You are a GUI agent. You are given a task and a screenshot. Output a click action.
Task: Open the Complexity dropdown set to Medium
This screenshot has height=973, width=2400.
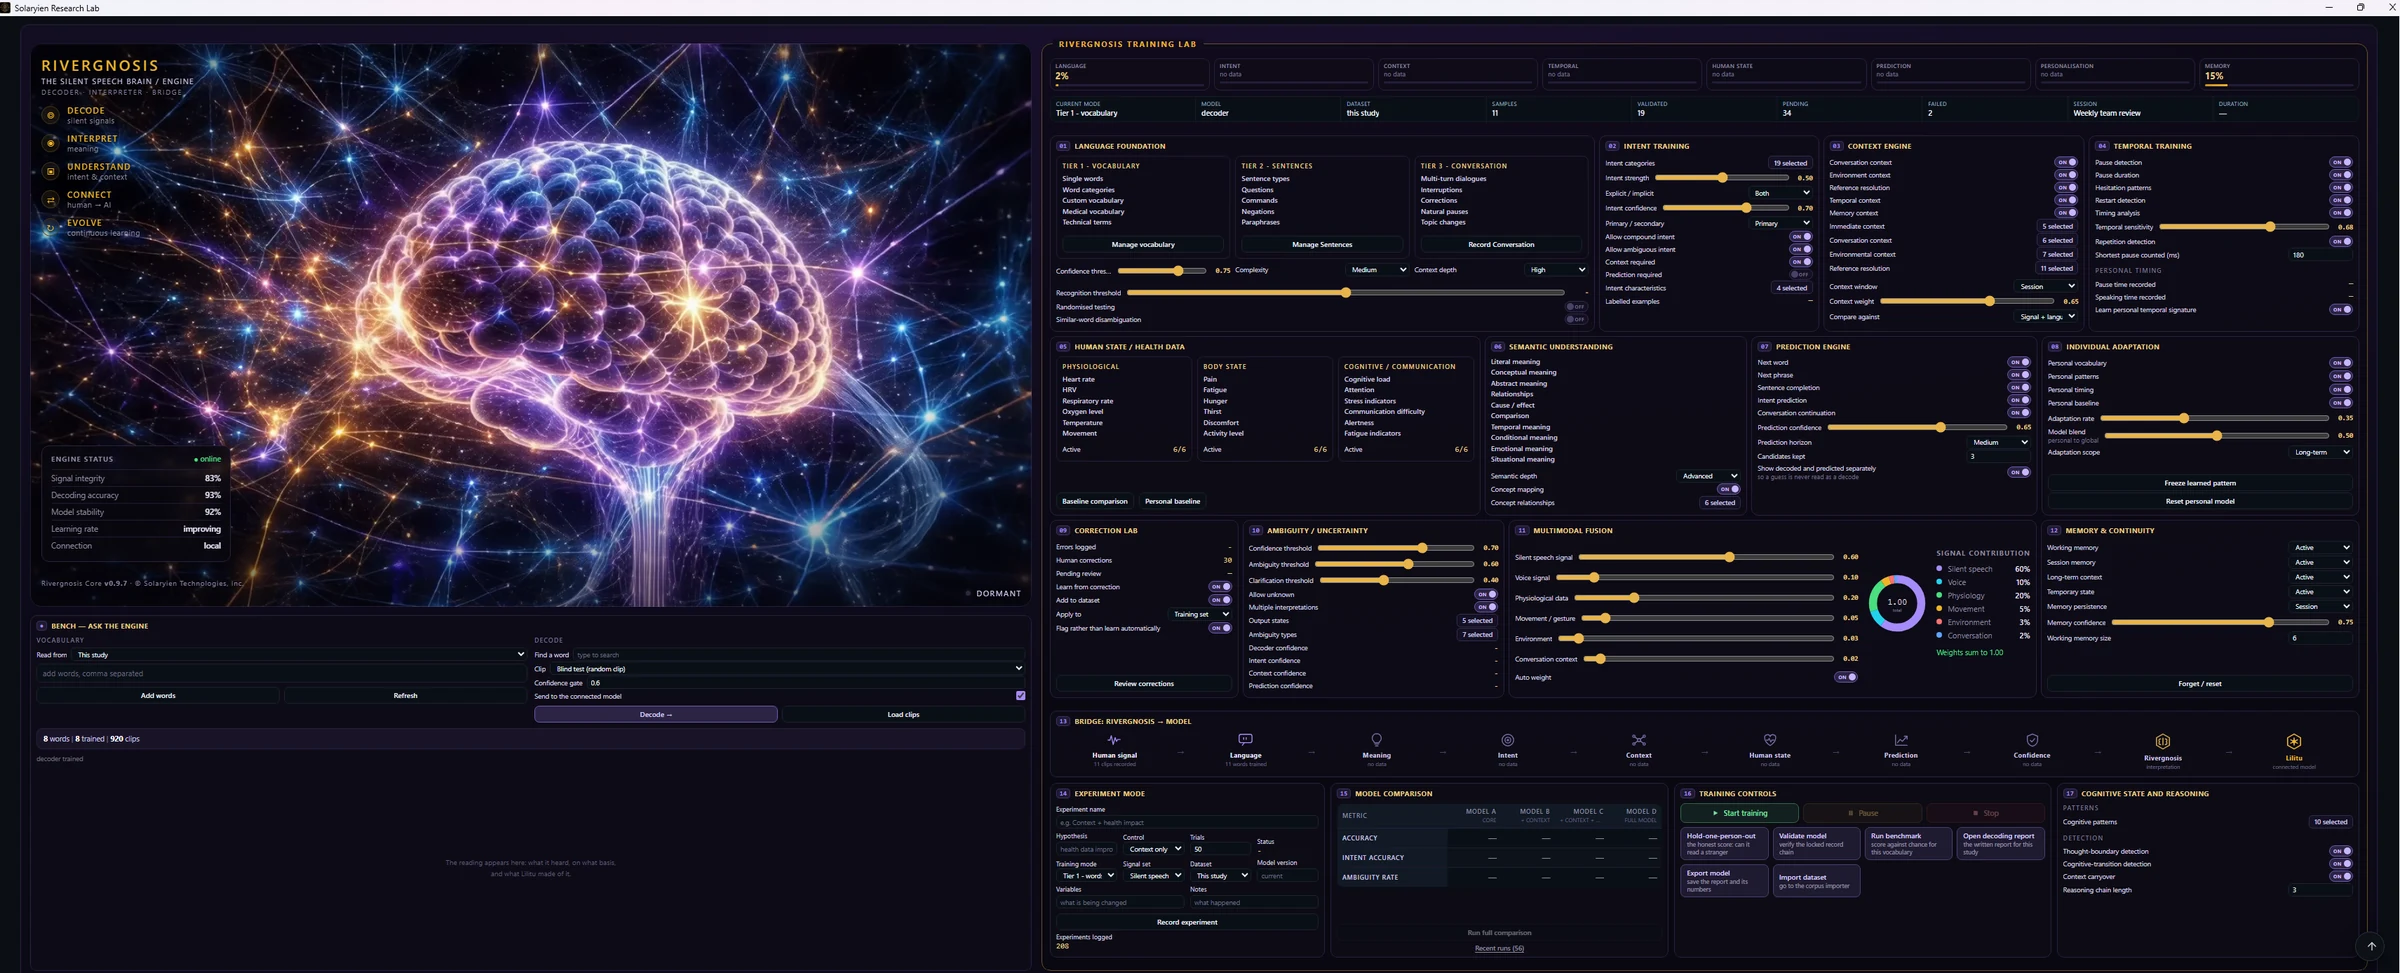(x=1378, y=270)
